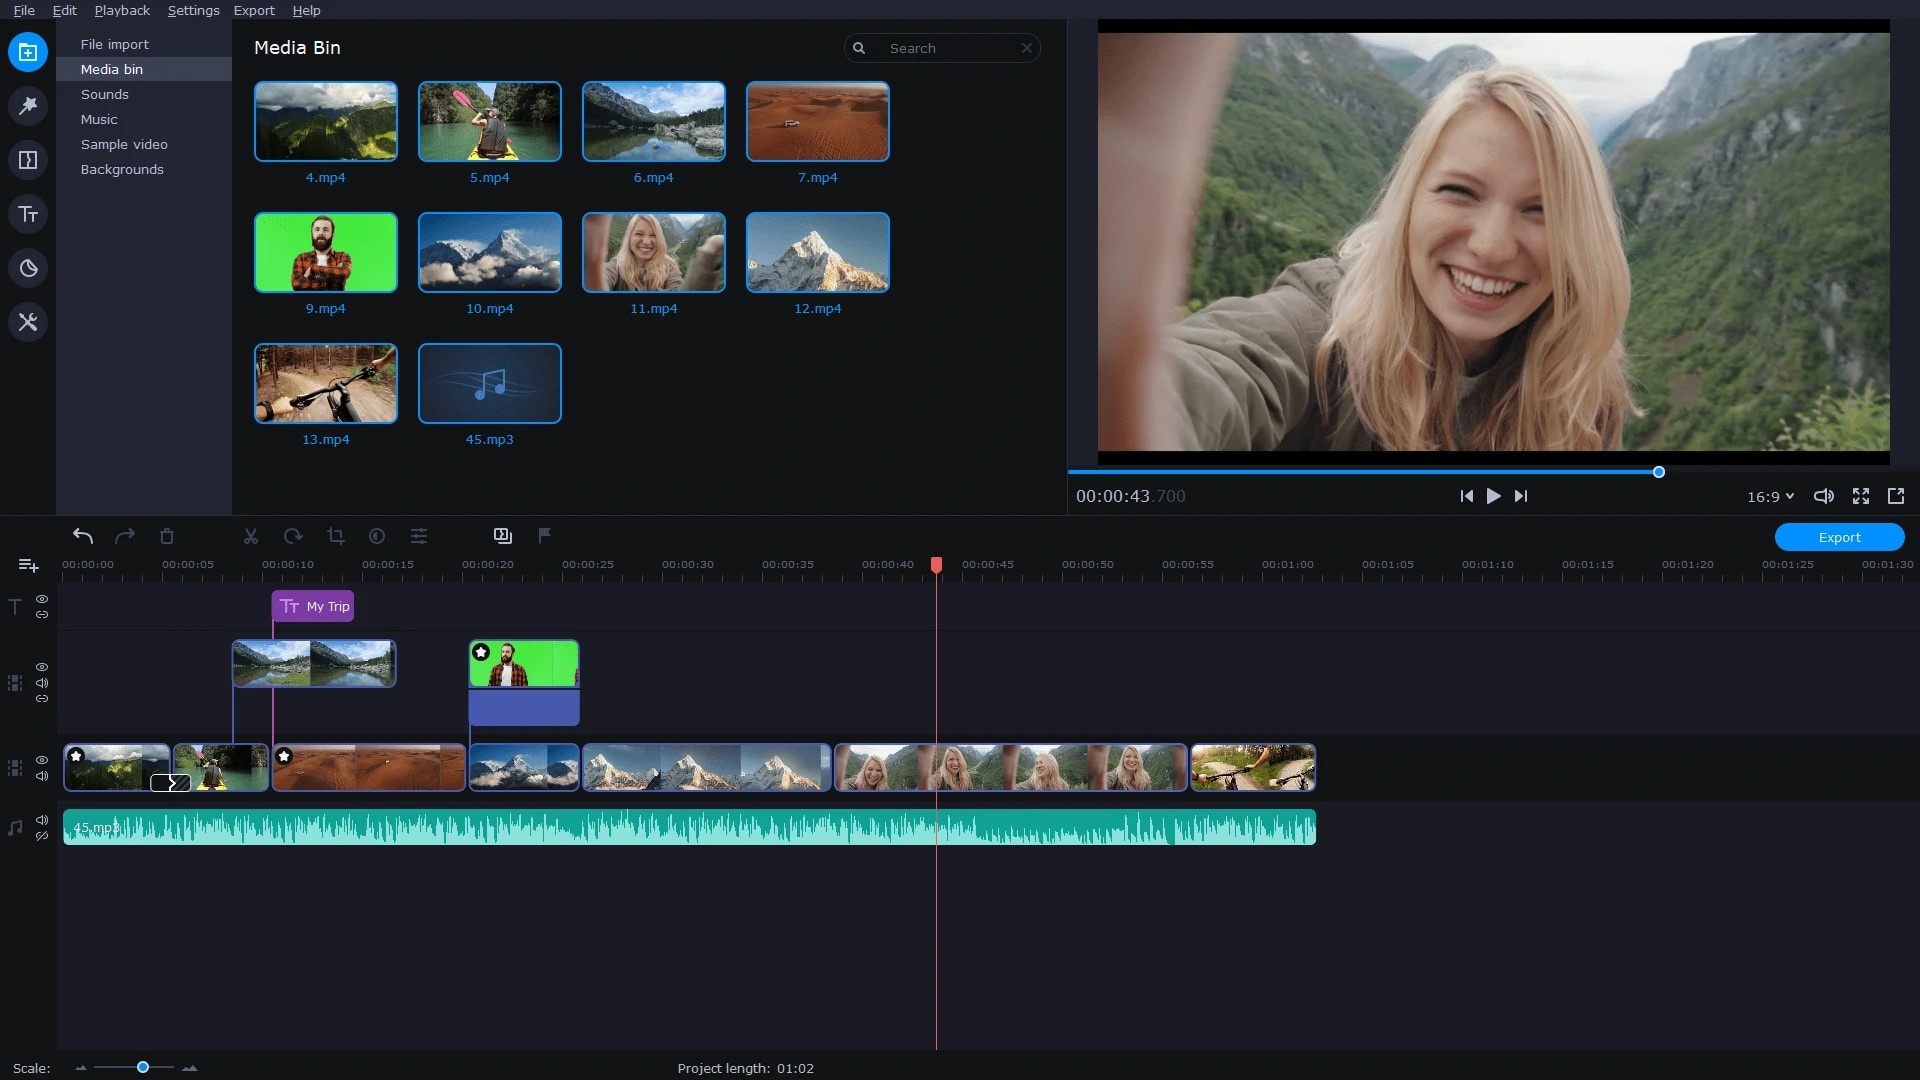Screen dimensions: 1920x1080
Task: Click the Undo button in toolbar
Action: 82,535
